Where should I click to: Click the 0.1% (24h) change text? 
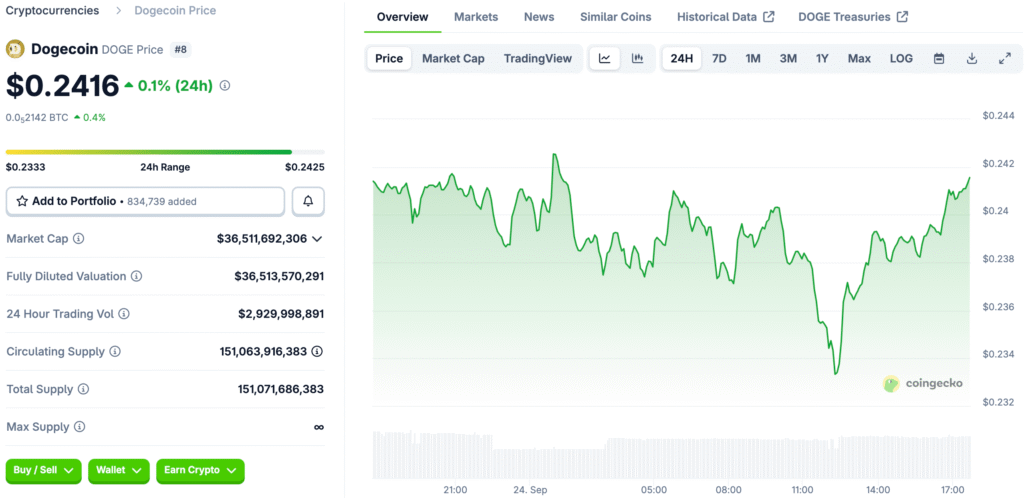[x=175, y=86]
